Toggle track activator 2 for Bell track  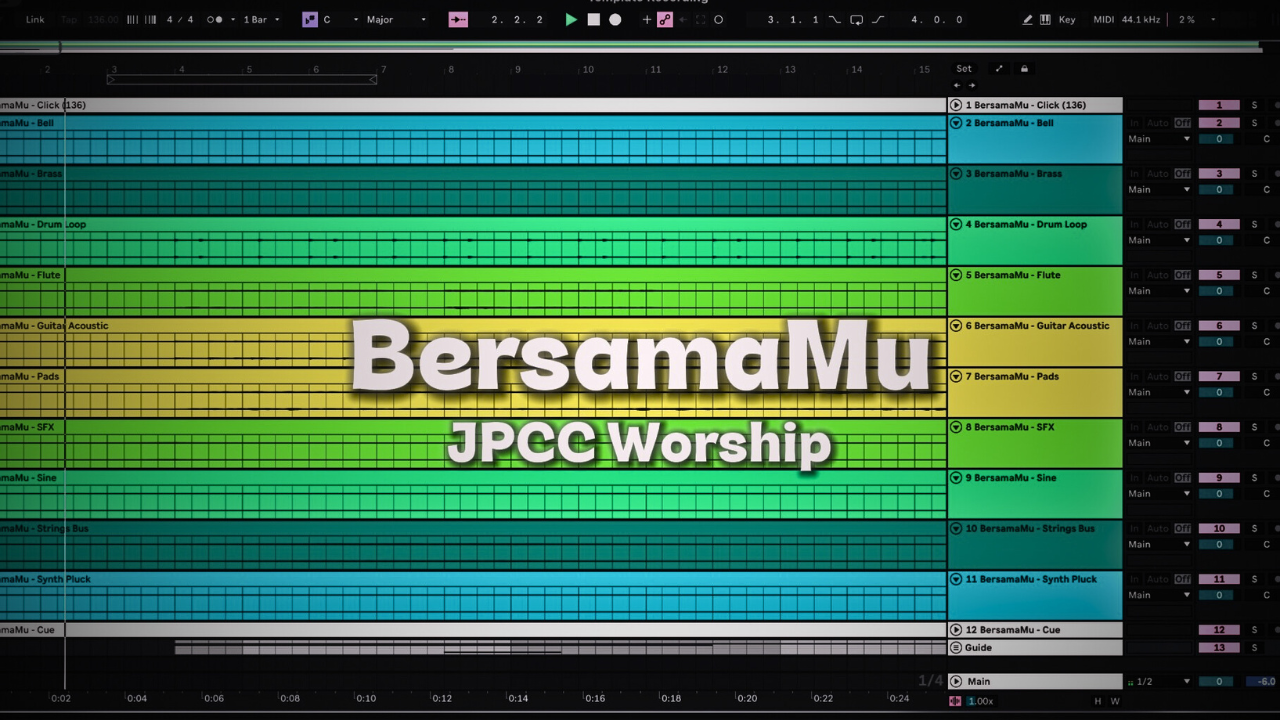click(1218, 123)
